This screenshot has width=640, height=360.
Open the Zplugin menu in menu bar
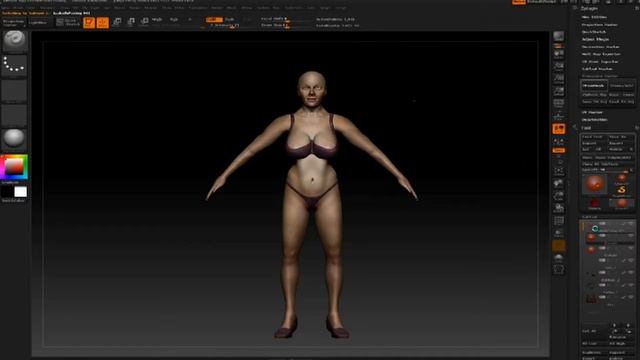click(325, 8)
